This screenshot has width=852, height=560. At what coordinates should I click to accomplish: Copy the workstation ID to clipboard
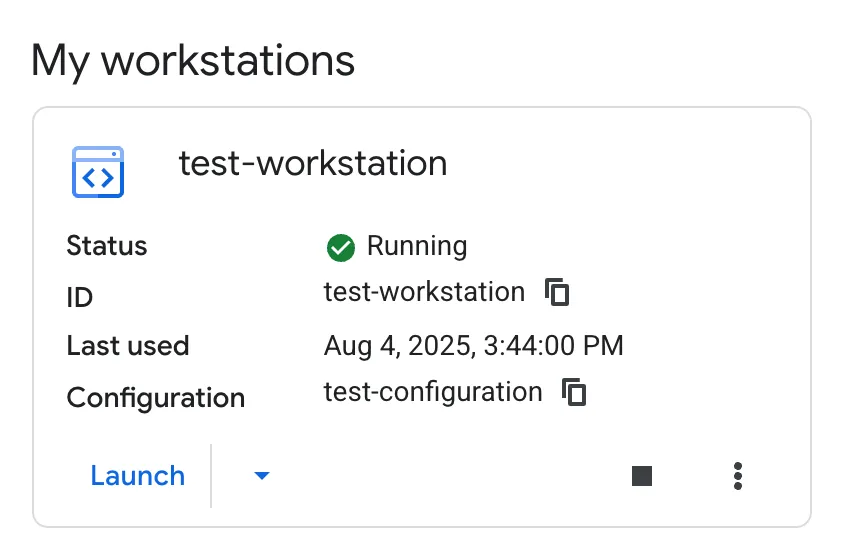coord(557,292)
